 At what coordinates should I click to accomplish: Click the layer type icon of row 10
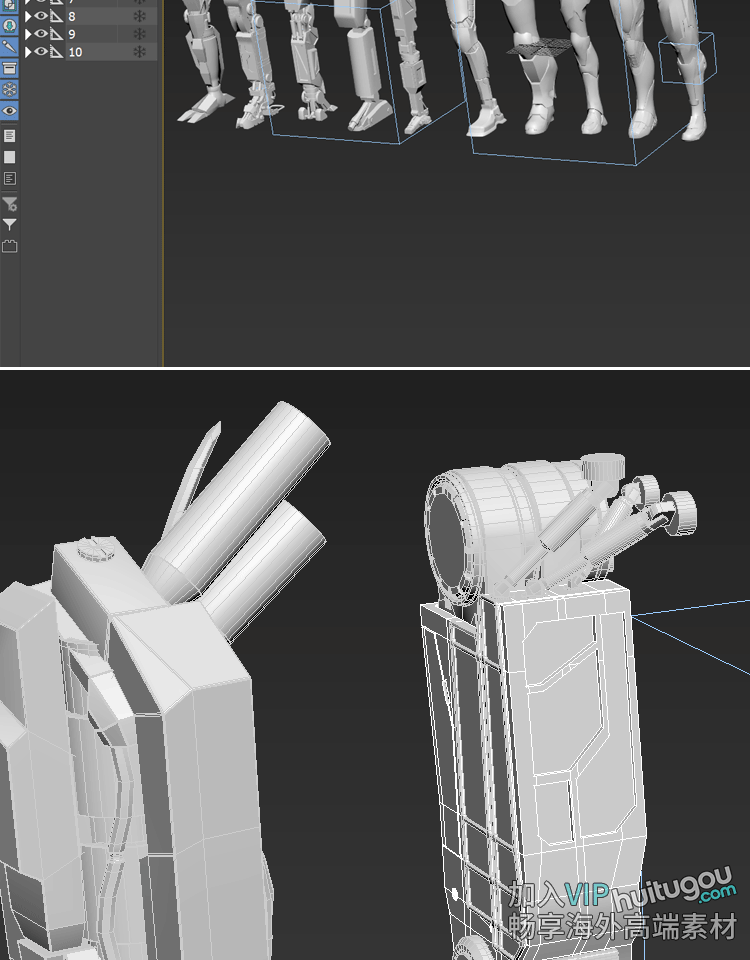pyautogui.click(x=56, y=52)
